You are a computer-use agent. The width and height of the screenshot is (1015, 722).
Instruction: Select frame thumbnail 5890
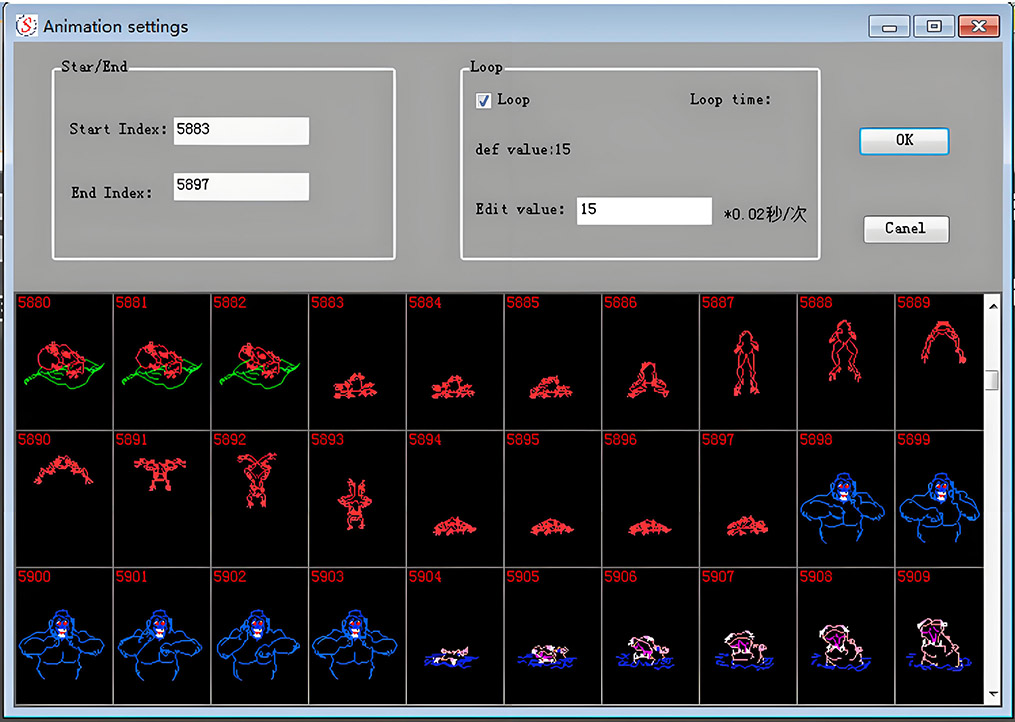click(64, 498)
